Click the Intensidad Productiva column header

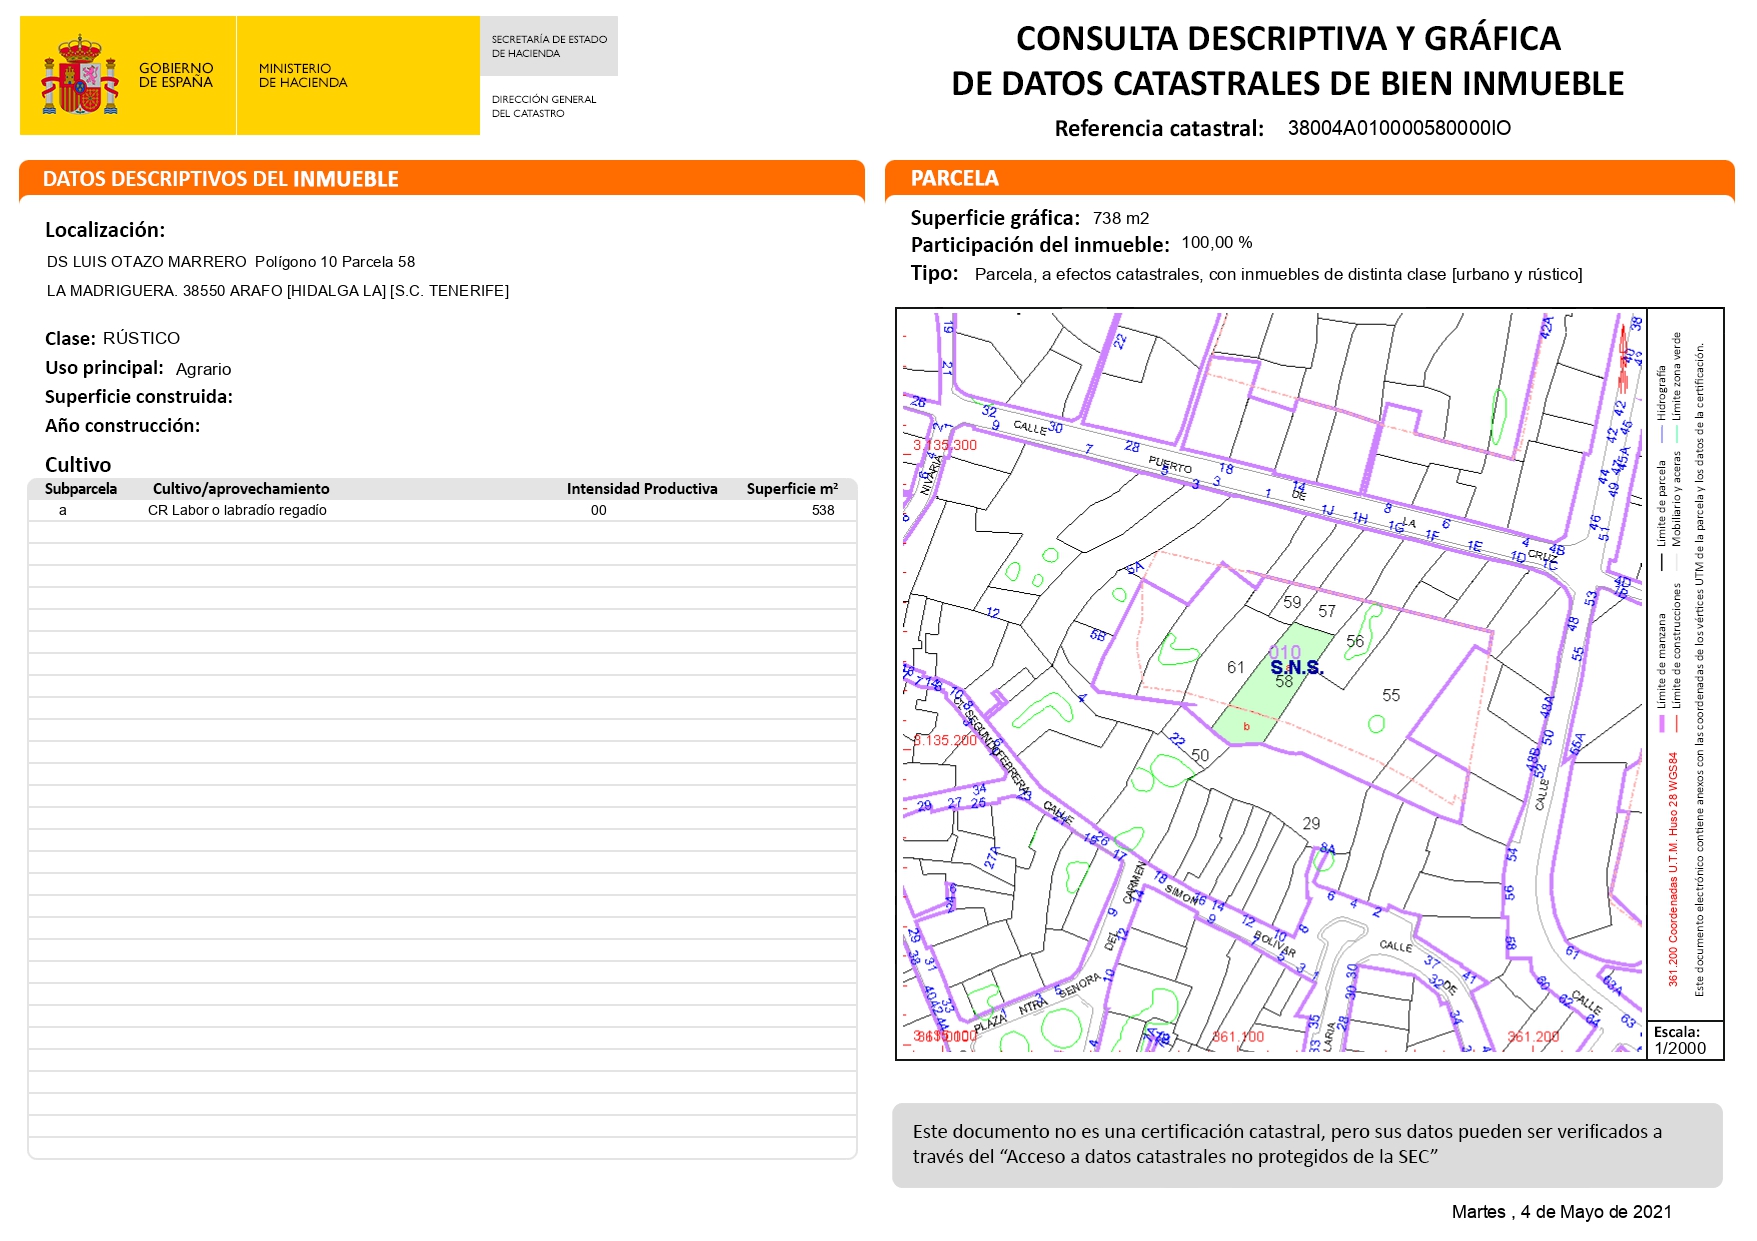[x=642, y=489]
